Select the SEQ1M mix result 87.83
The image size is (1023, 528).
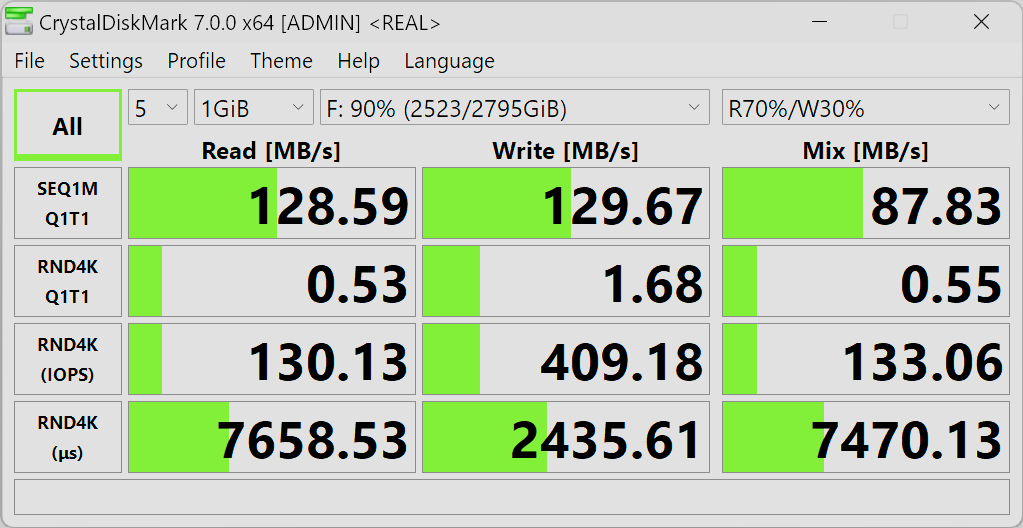pos(865,203)
